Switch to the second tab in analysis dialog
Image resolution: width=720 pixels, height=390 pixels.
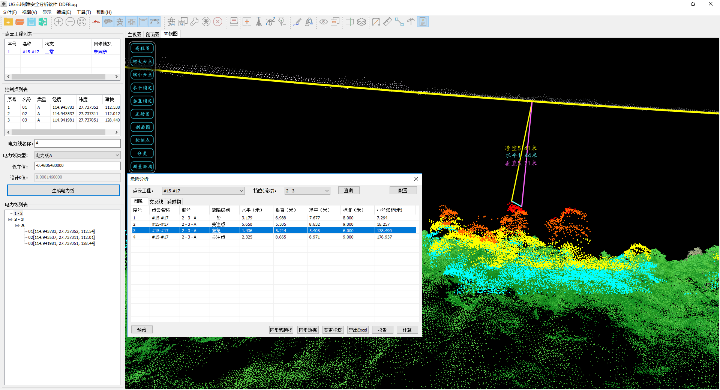click(156, 201)
